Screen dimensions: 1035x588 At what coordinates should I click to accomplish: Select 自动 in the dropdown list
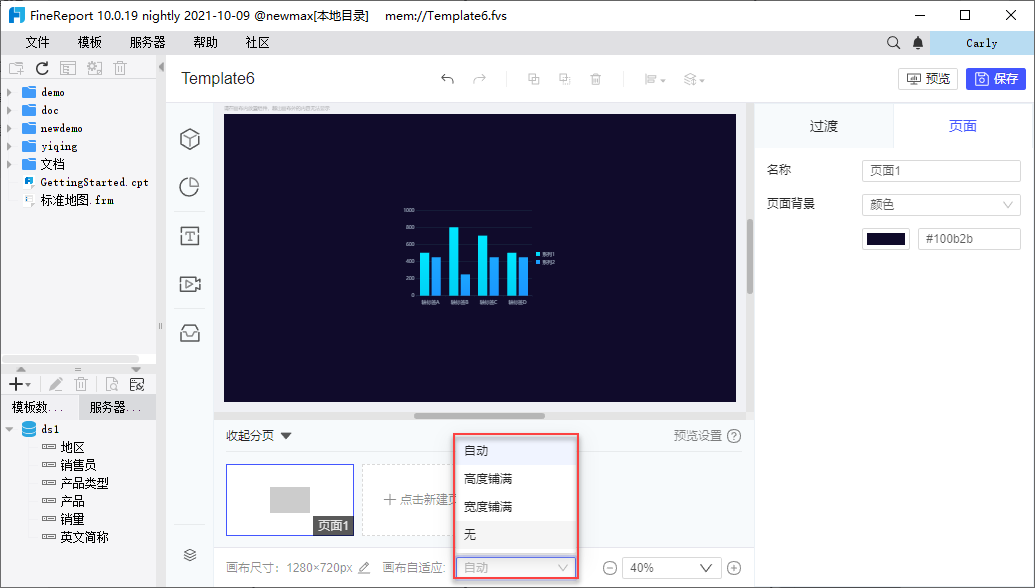[516, 451]
